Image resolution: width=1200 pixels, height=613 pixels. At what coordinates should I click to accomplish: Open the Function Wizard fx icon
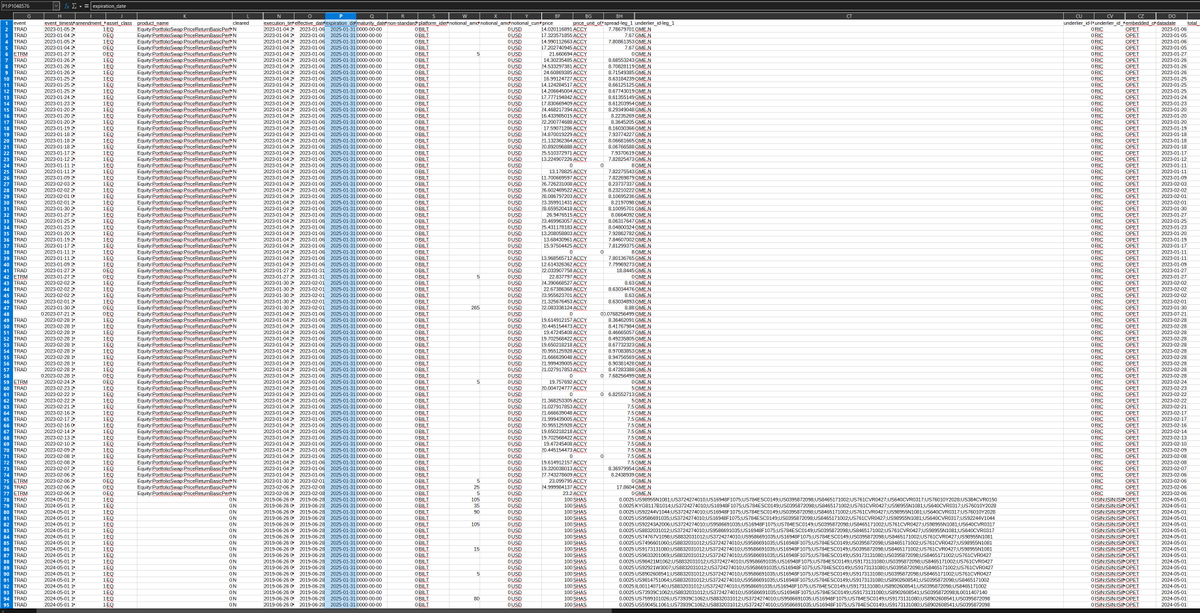(x=67, y=6)
